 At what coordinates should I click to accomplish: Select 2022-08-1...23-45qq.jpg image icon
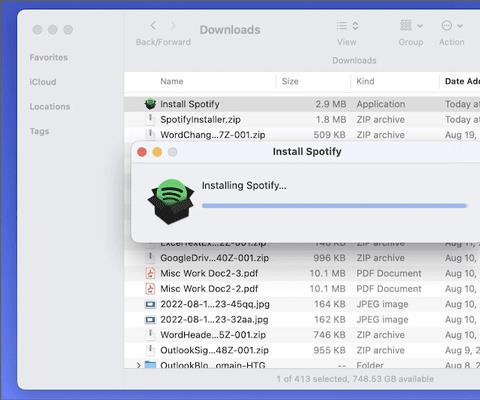[x=150, y=304]
